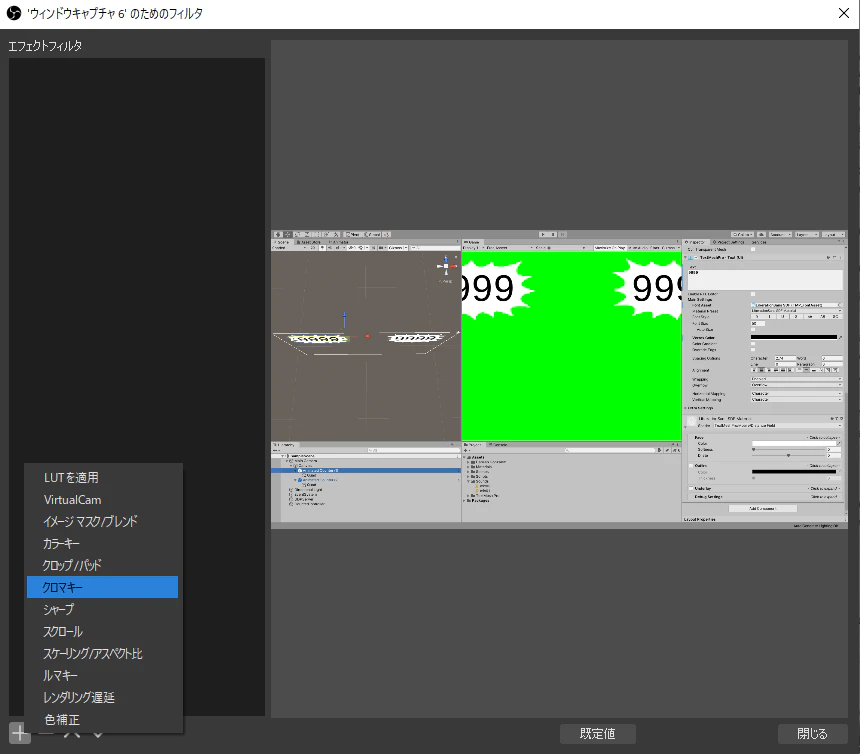Add the 'シャープ' filter
Screen dimensions: 860x754
point(103,609)
